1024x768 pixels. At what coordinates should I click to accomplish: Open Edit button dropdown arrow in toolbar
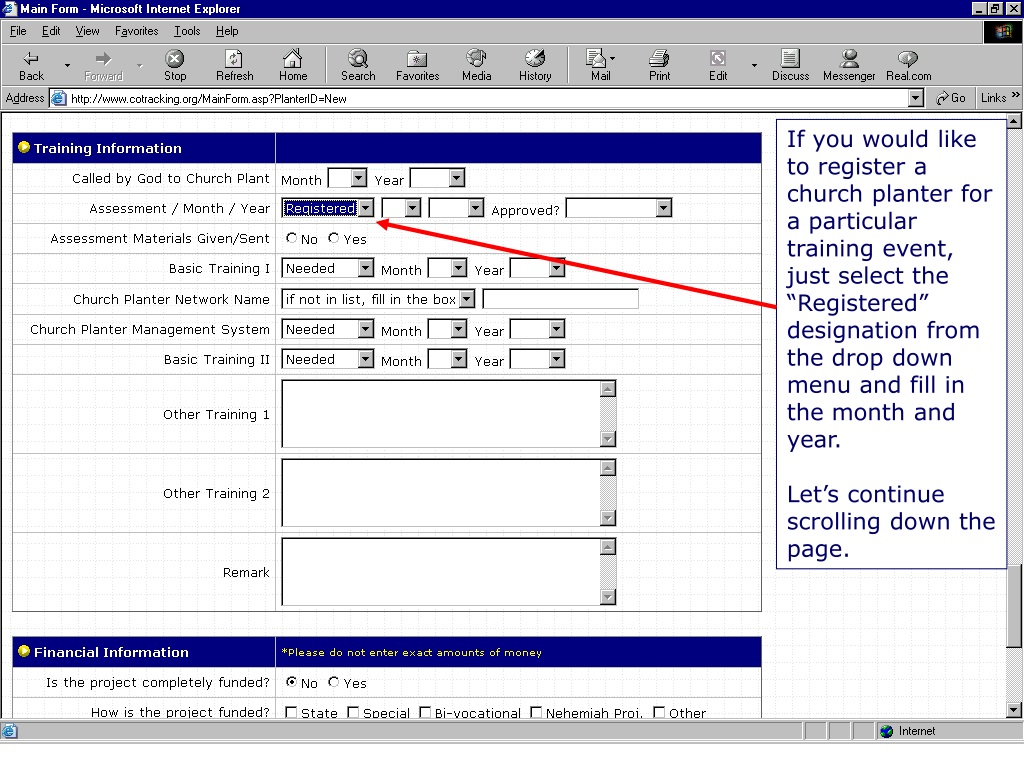point(754,65)
